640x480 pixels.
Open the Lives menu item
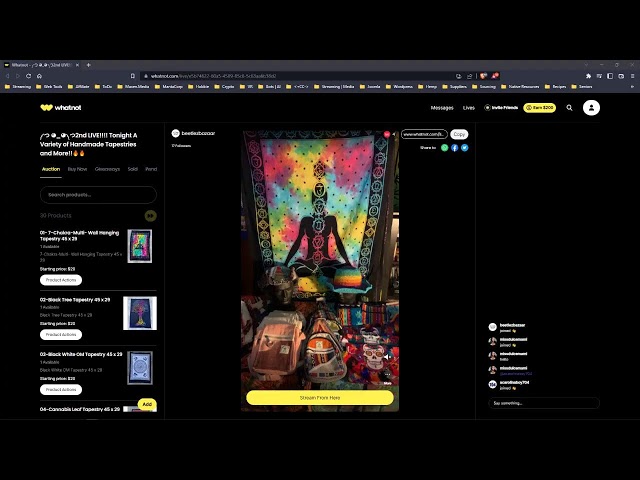pos(469,108)
